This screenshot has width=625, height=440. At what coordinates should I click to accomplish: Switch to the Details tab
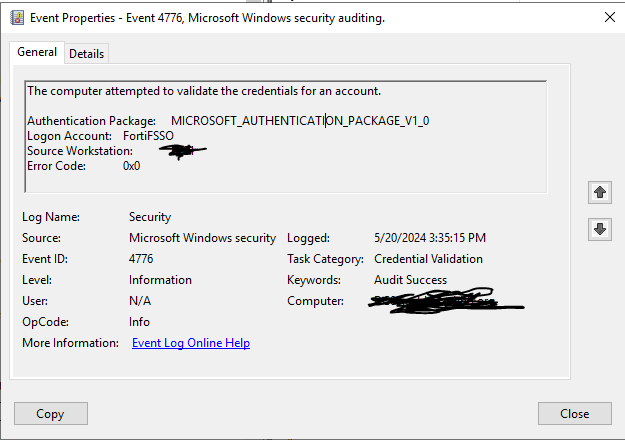pos(86,53)
